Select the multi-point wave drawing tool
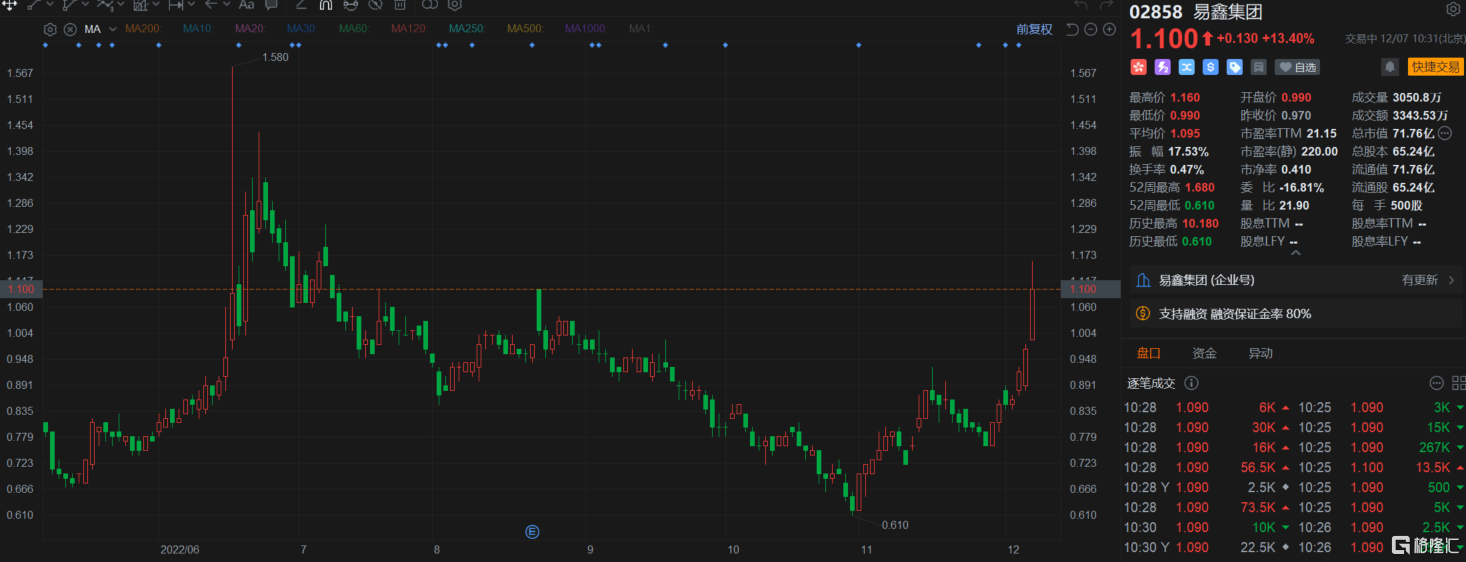 point(106,5)
